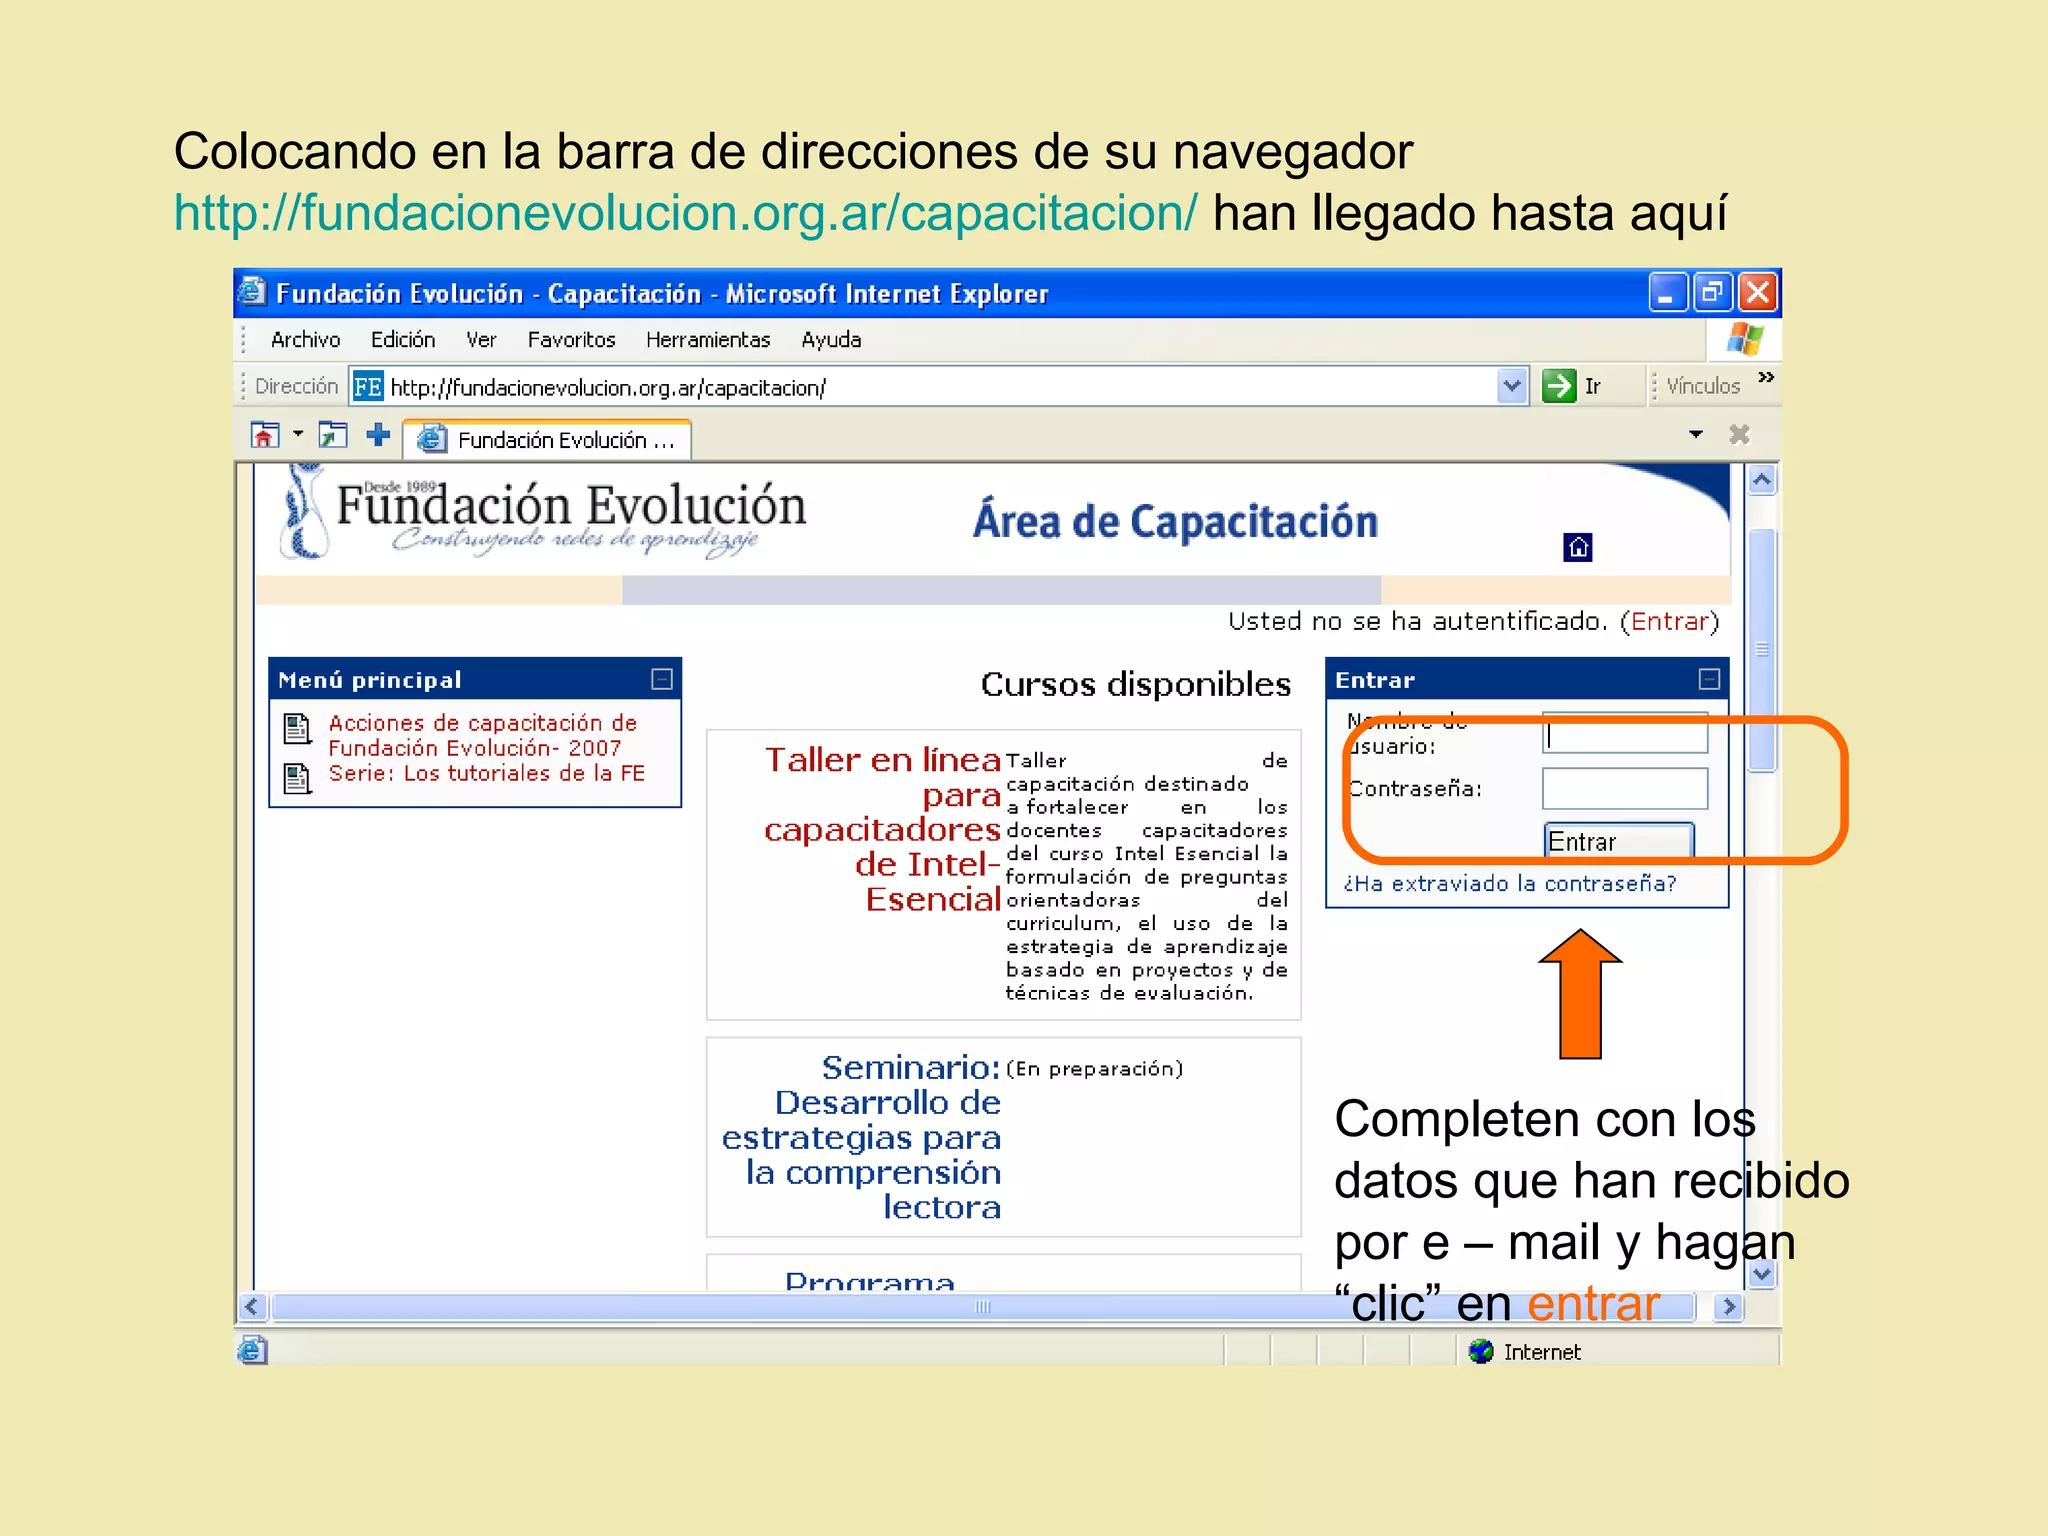Open the Herramientas menu
The image size is (2048, 1536).
pos(707,340)
